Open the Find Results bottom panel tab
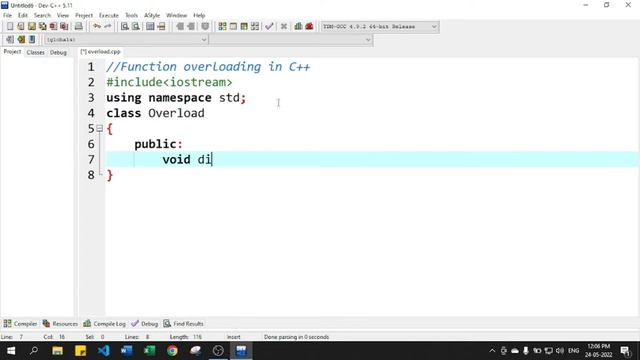This screenshot has width=640, height=360. 183,324
